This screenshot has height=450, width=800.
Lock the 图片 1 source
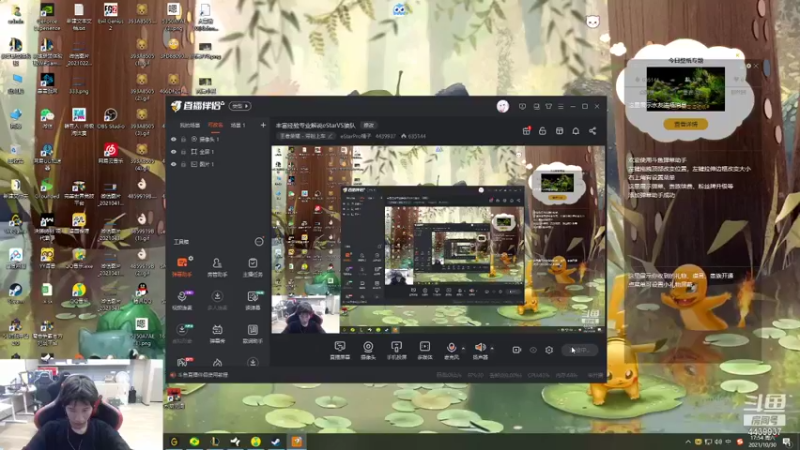183,164
